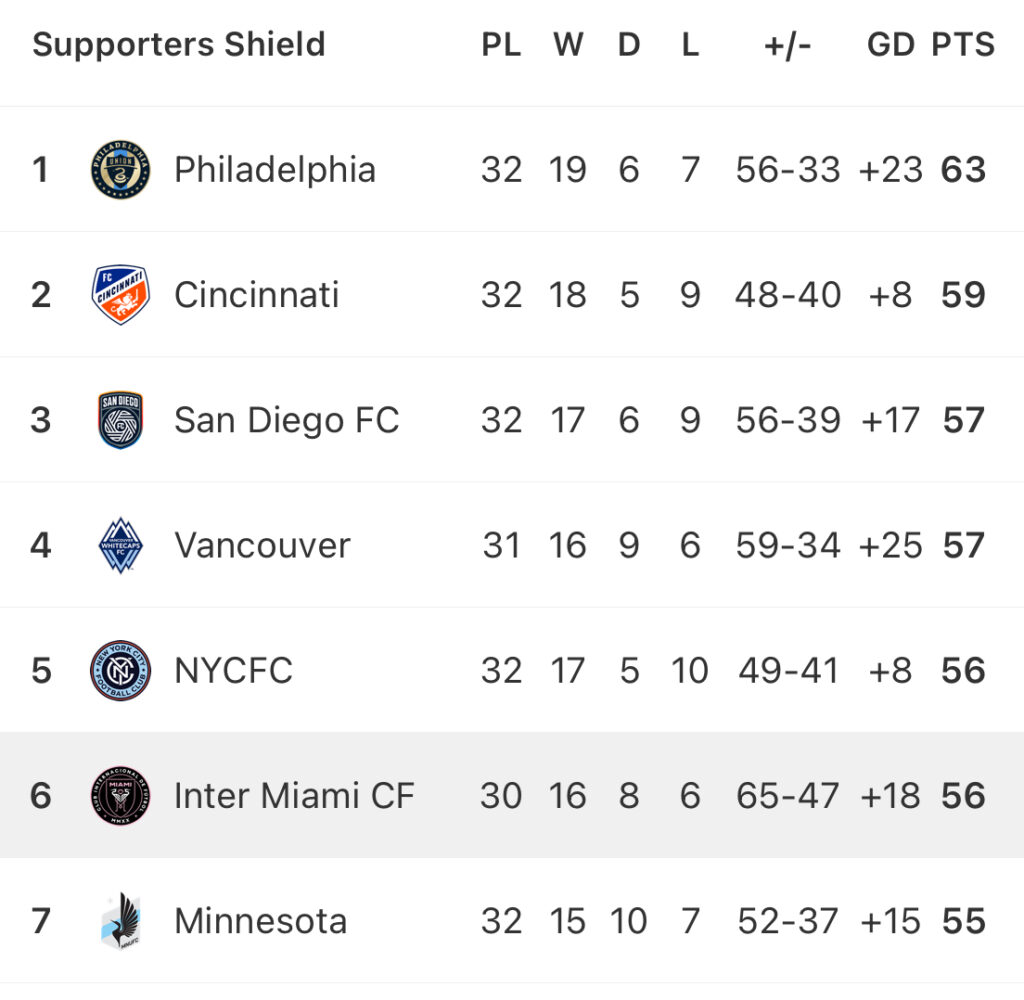The image size is (1024, 1000).
Task: Click the +/- goals column header
Action: tap(788, 46)
